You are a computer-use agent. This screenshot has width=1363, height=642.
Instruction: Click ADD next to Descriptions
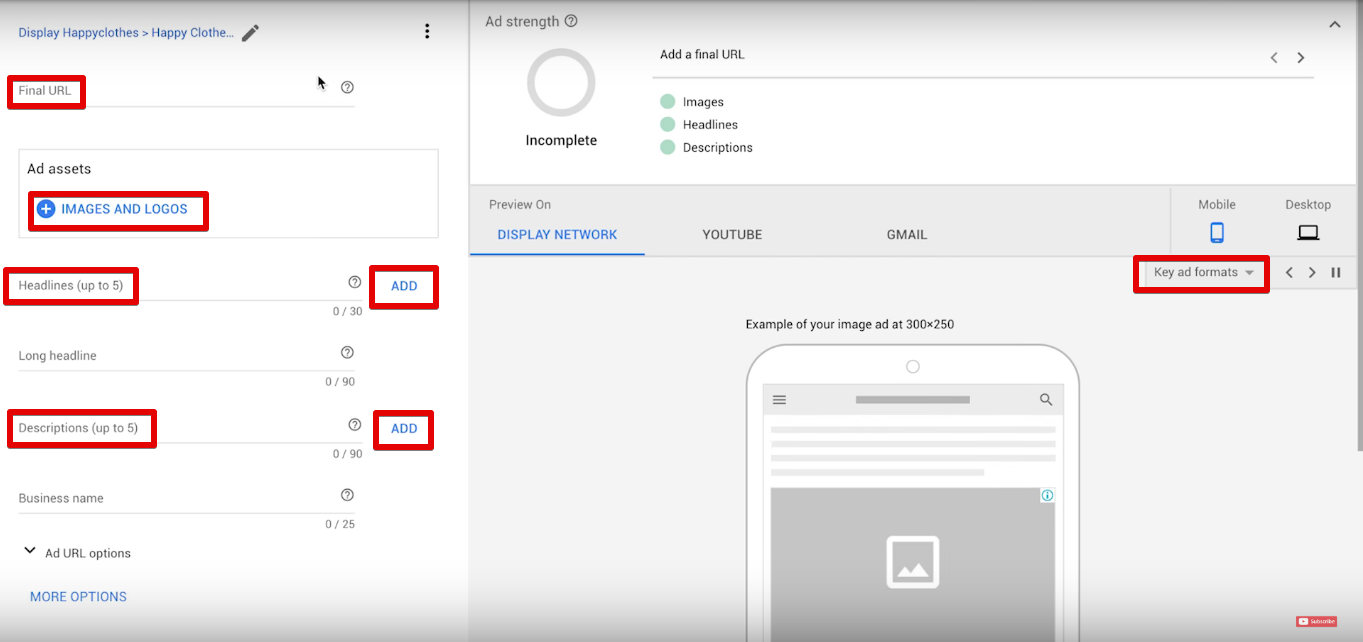coord(404,428)
